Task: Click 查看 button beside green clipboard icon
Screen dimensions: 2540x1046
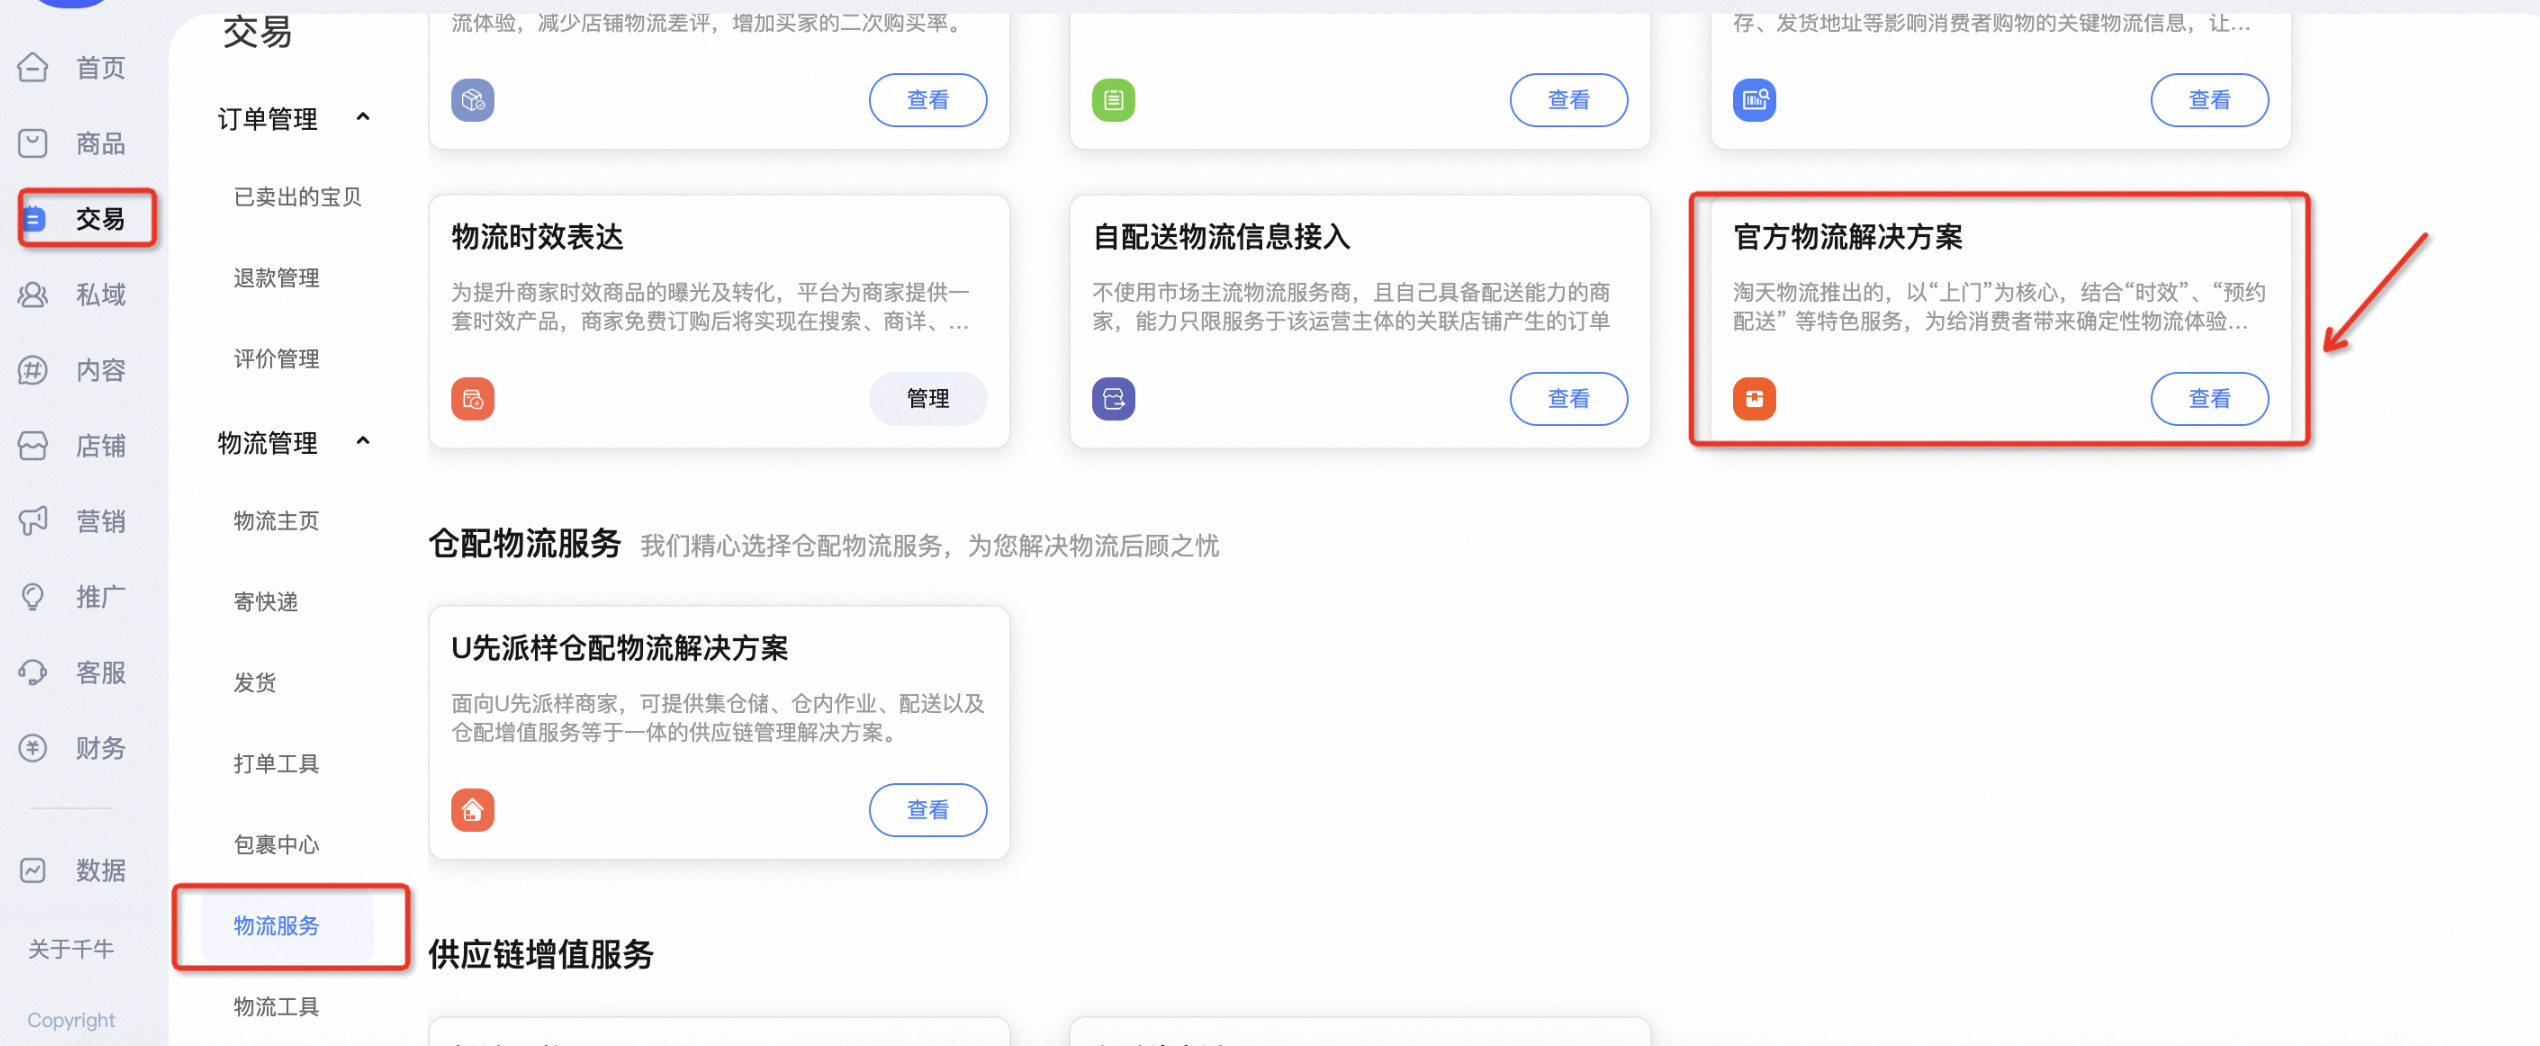Action: 1568,100
